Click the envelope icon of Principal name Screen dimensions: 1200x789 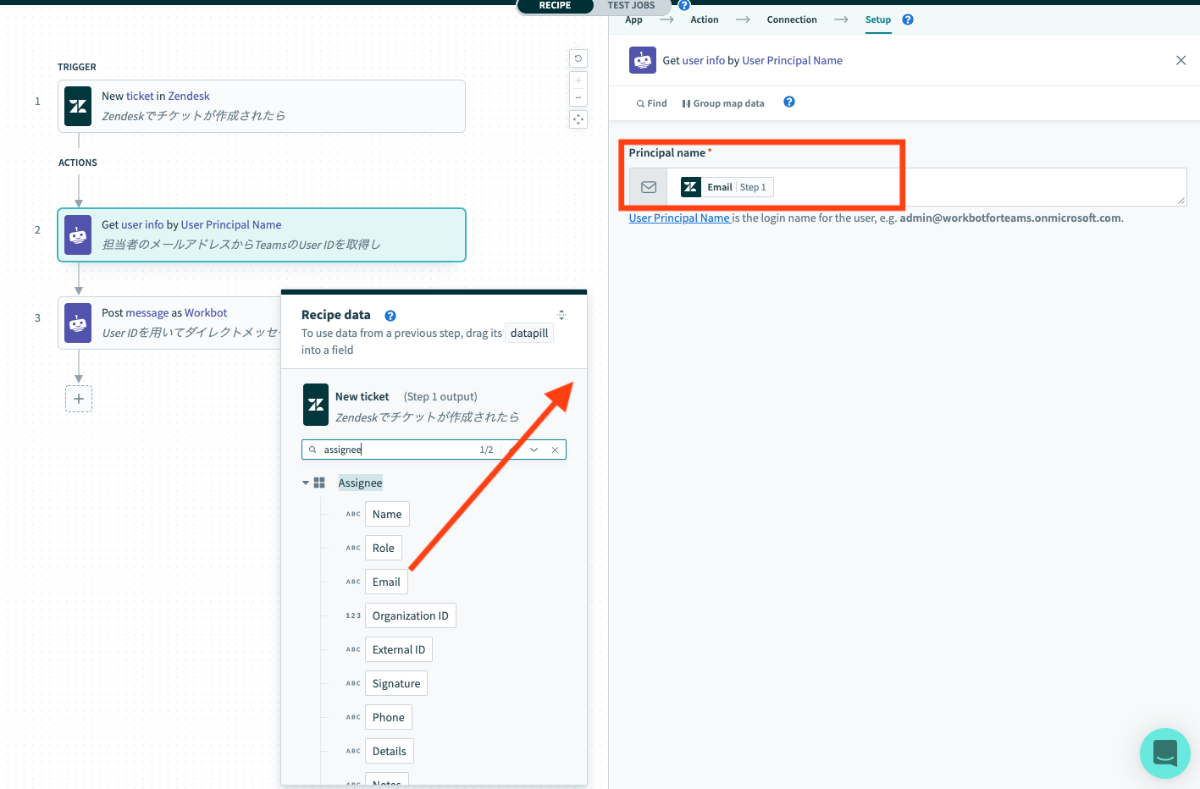648,187
